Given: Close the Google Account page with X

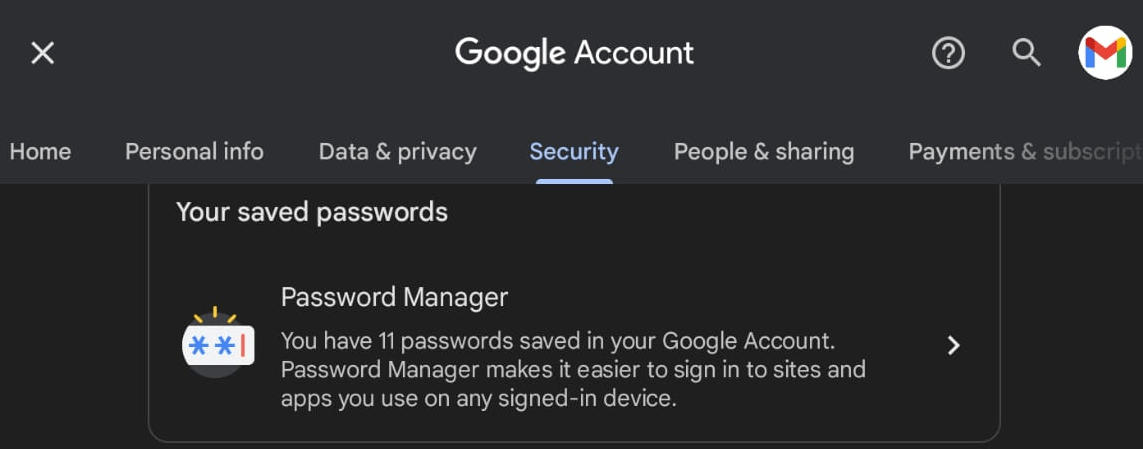Looking at the screenshot, I should point(42,53).
